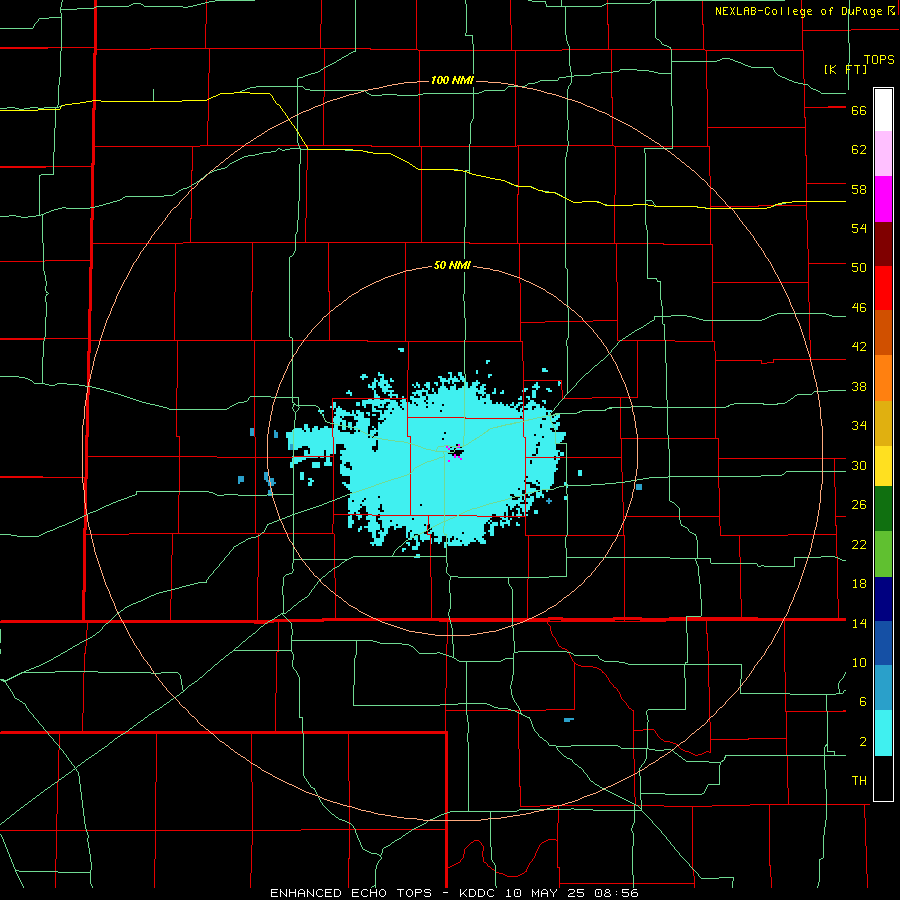Viewport: 900px width, 900px height.
Task: Click the light green swatch between 22 and 18
Action: point(883,554)
